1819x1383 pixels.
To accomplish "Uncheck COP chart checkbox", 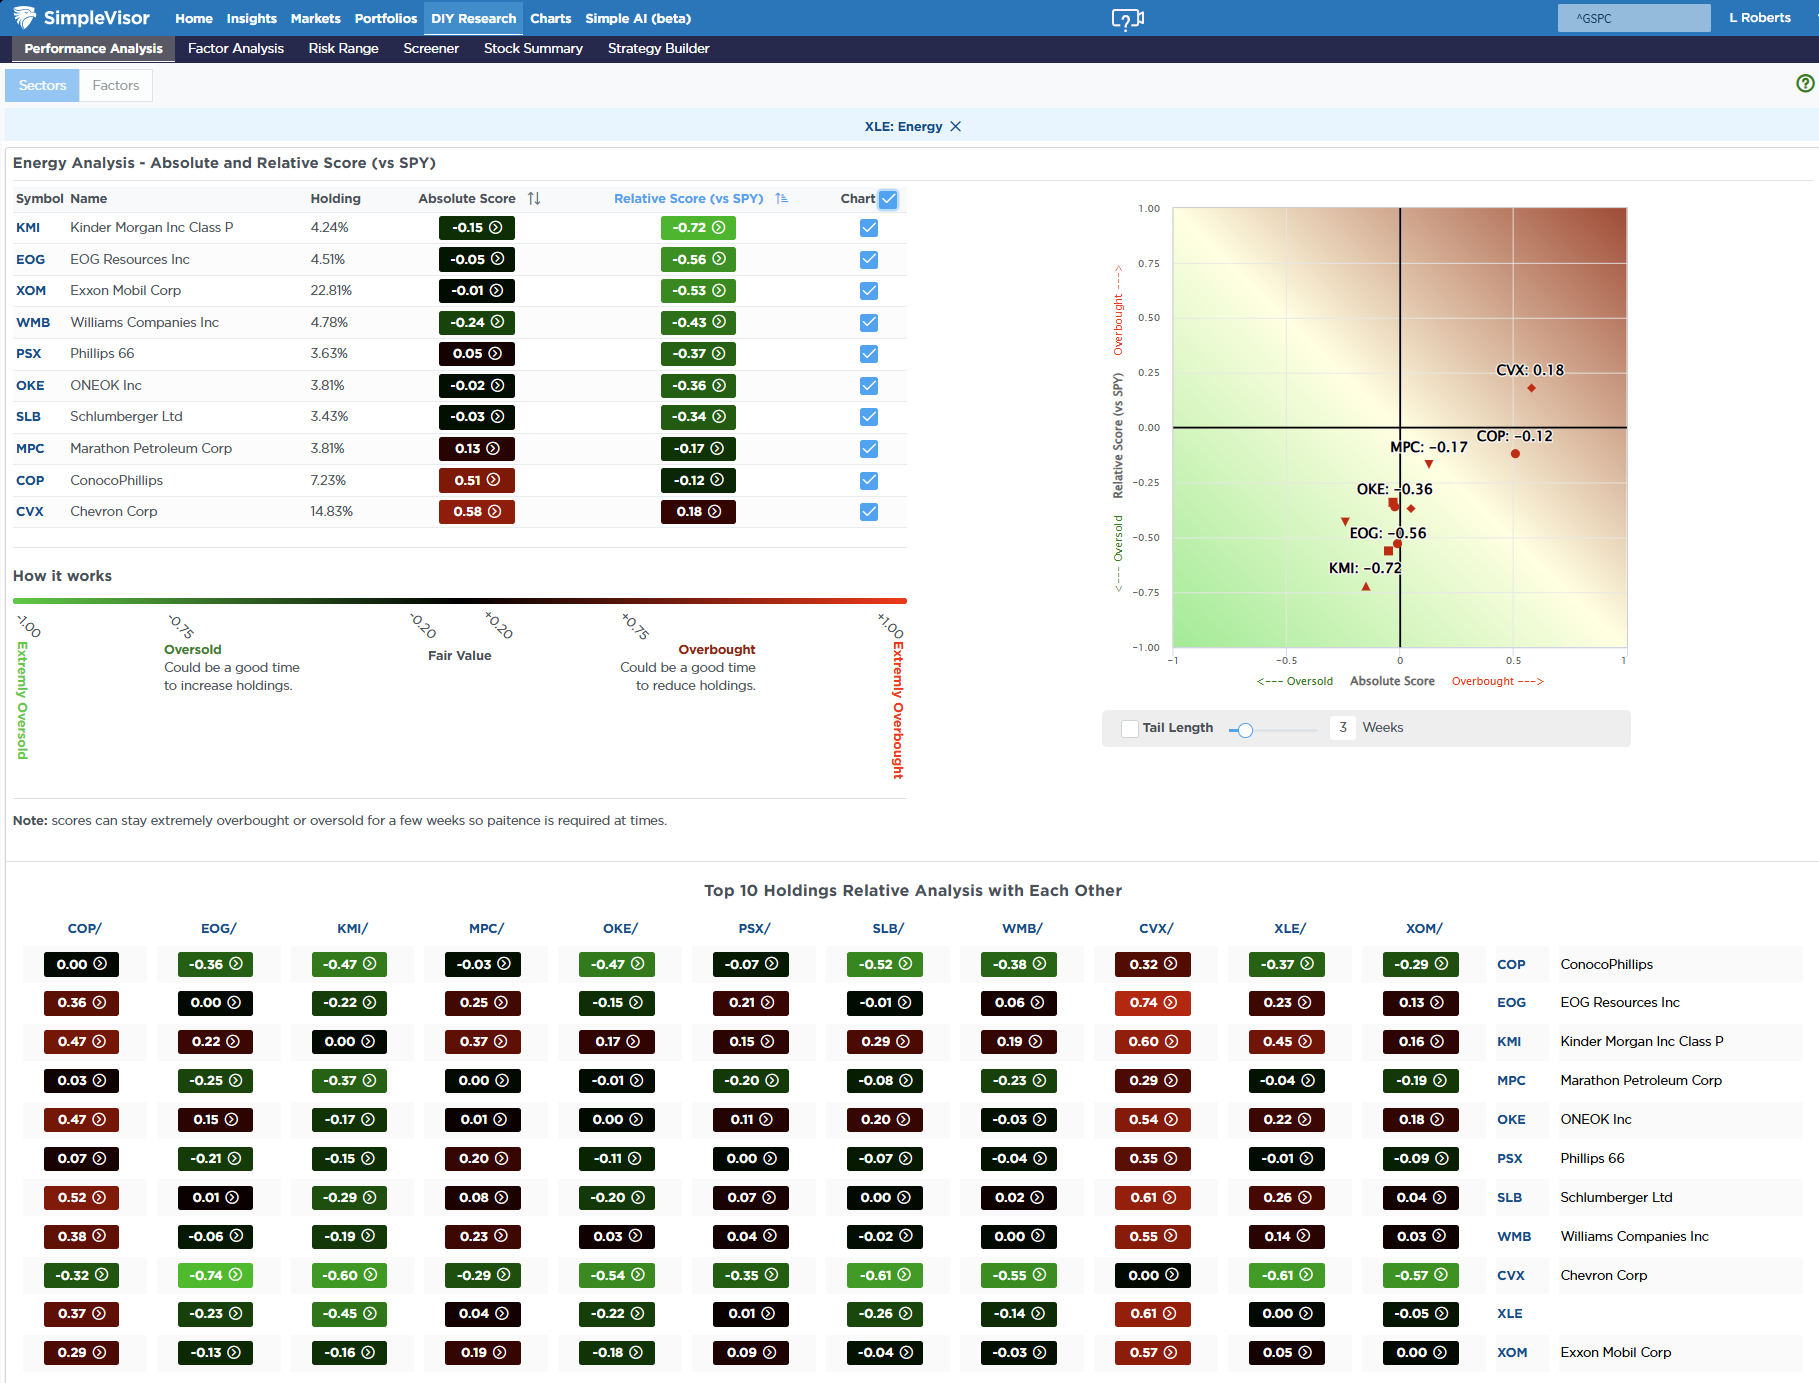I will (869, 480).
